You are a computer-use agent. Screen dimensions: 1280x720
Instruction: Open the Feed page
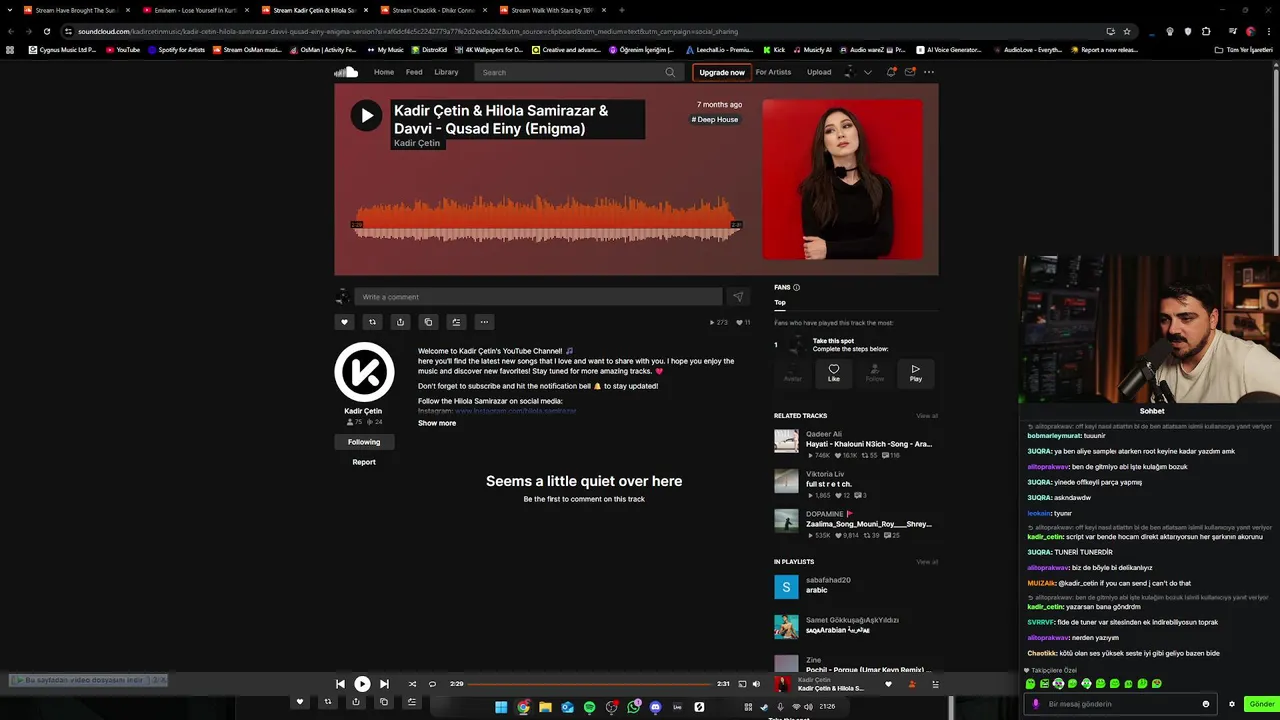pos(414,72)
